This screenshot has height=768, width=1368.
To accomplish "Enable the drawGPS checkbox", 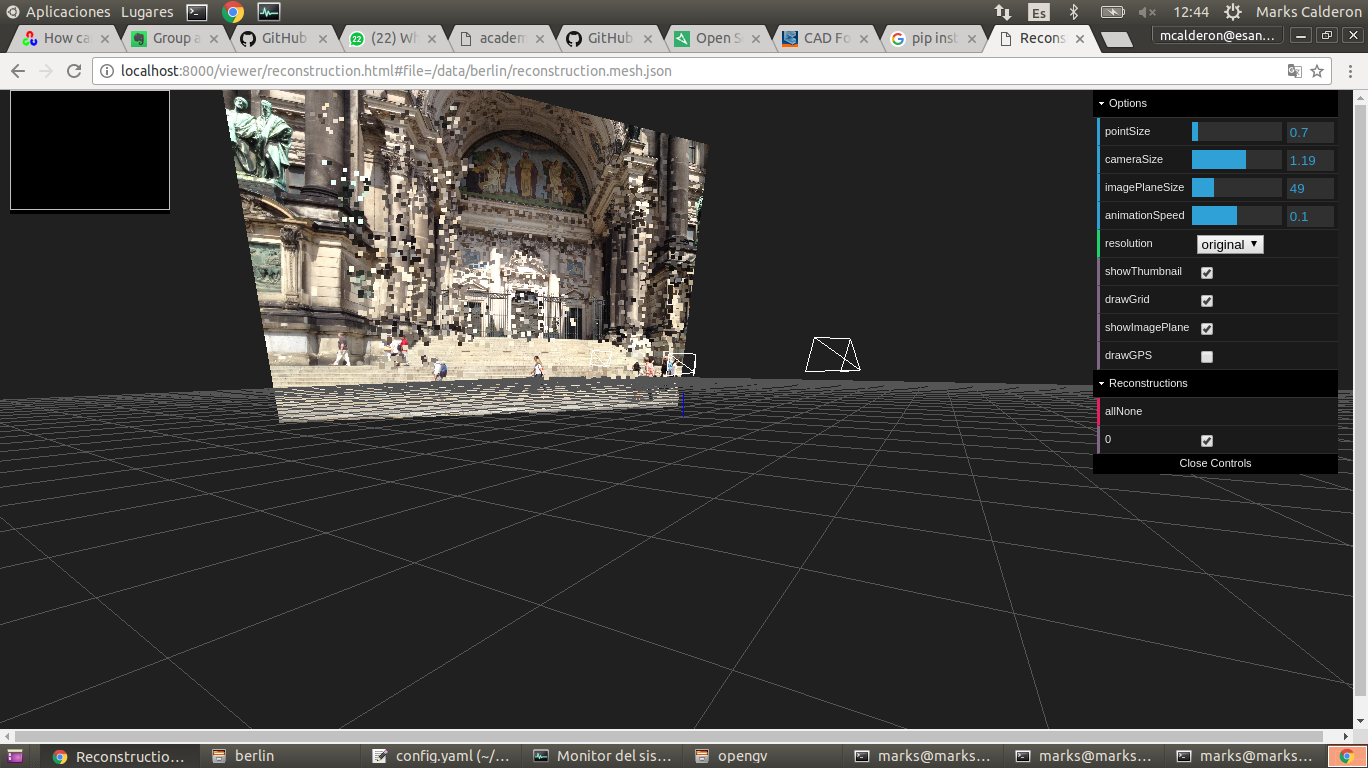I will pos(1207,356).
